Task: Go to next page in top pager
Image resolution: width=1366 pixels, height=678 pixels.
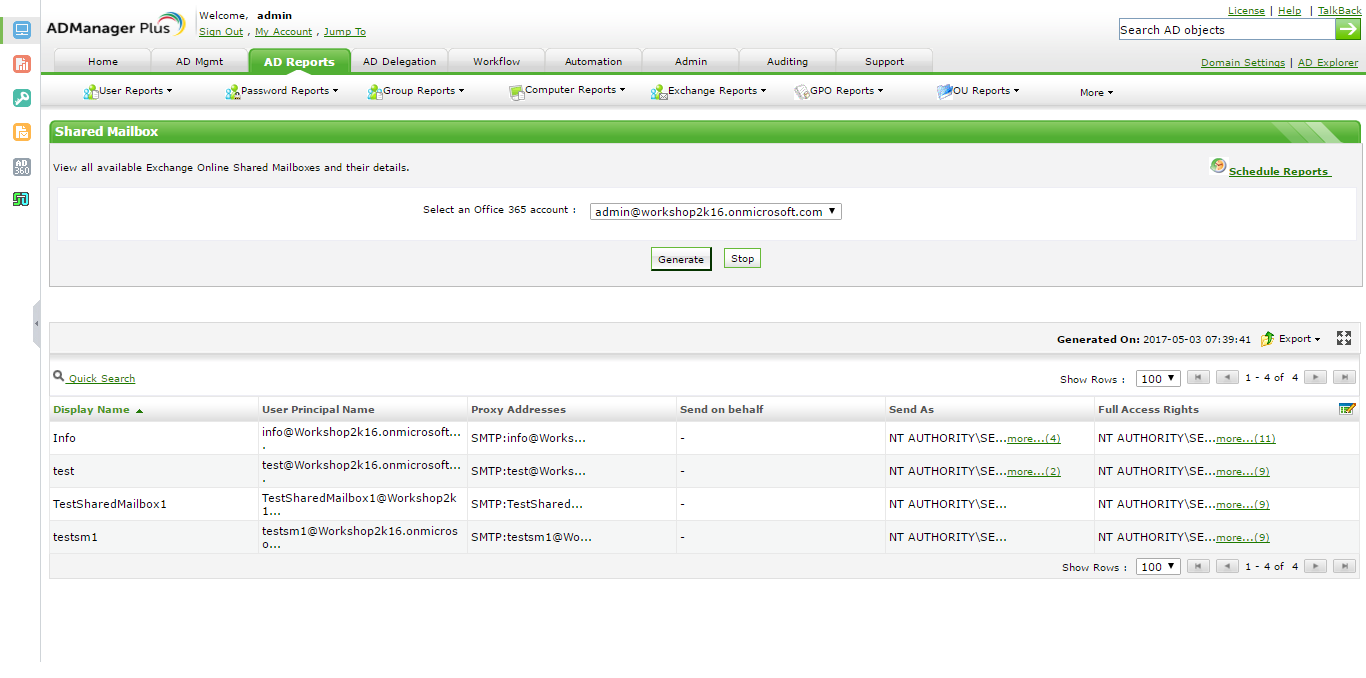Action: click(x=1316, y=378)
